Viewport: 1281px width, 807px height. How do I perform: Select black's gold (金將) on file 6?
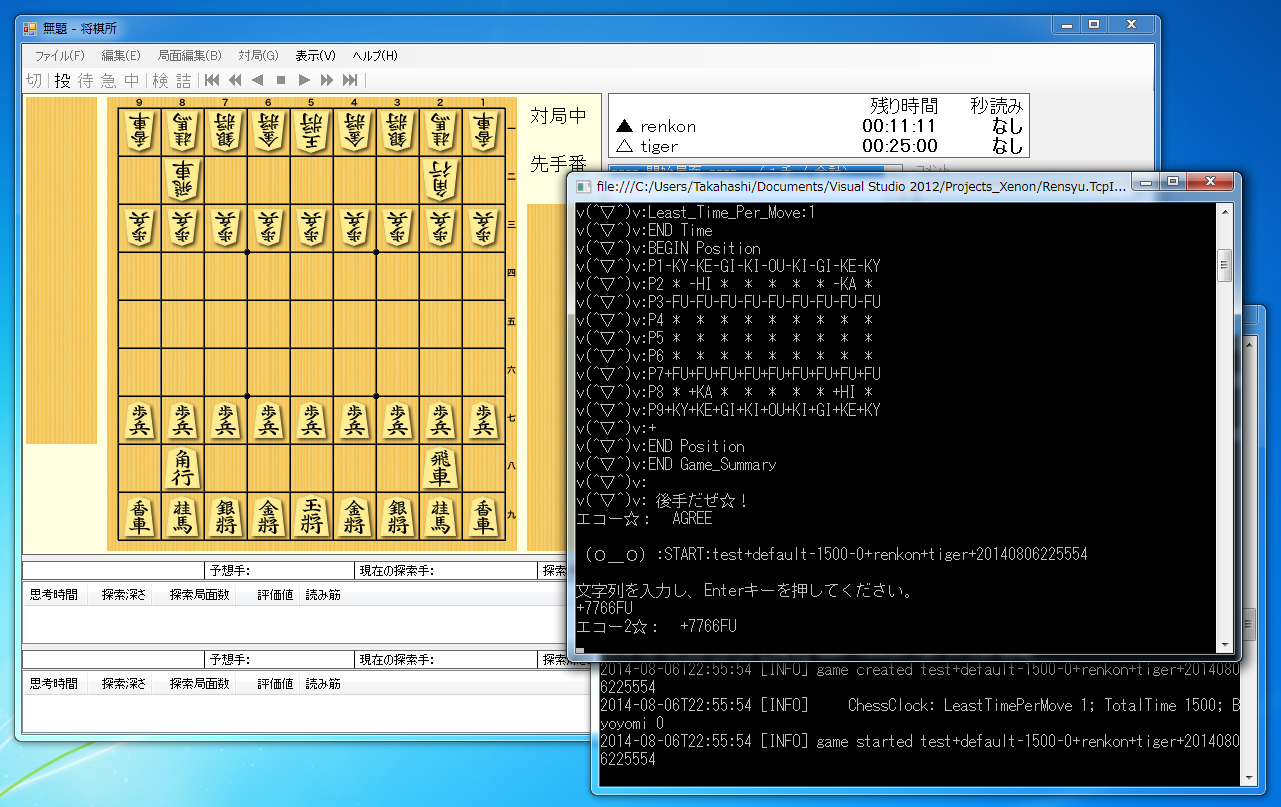tap(269, 517)
